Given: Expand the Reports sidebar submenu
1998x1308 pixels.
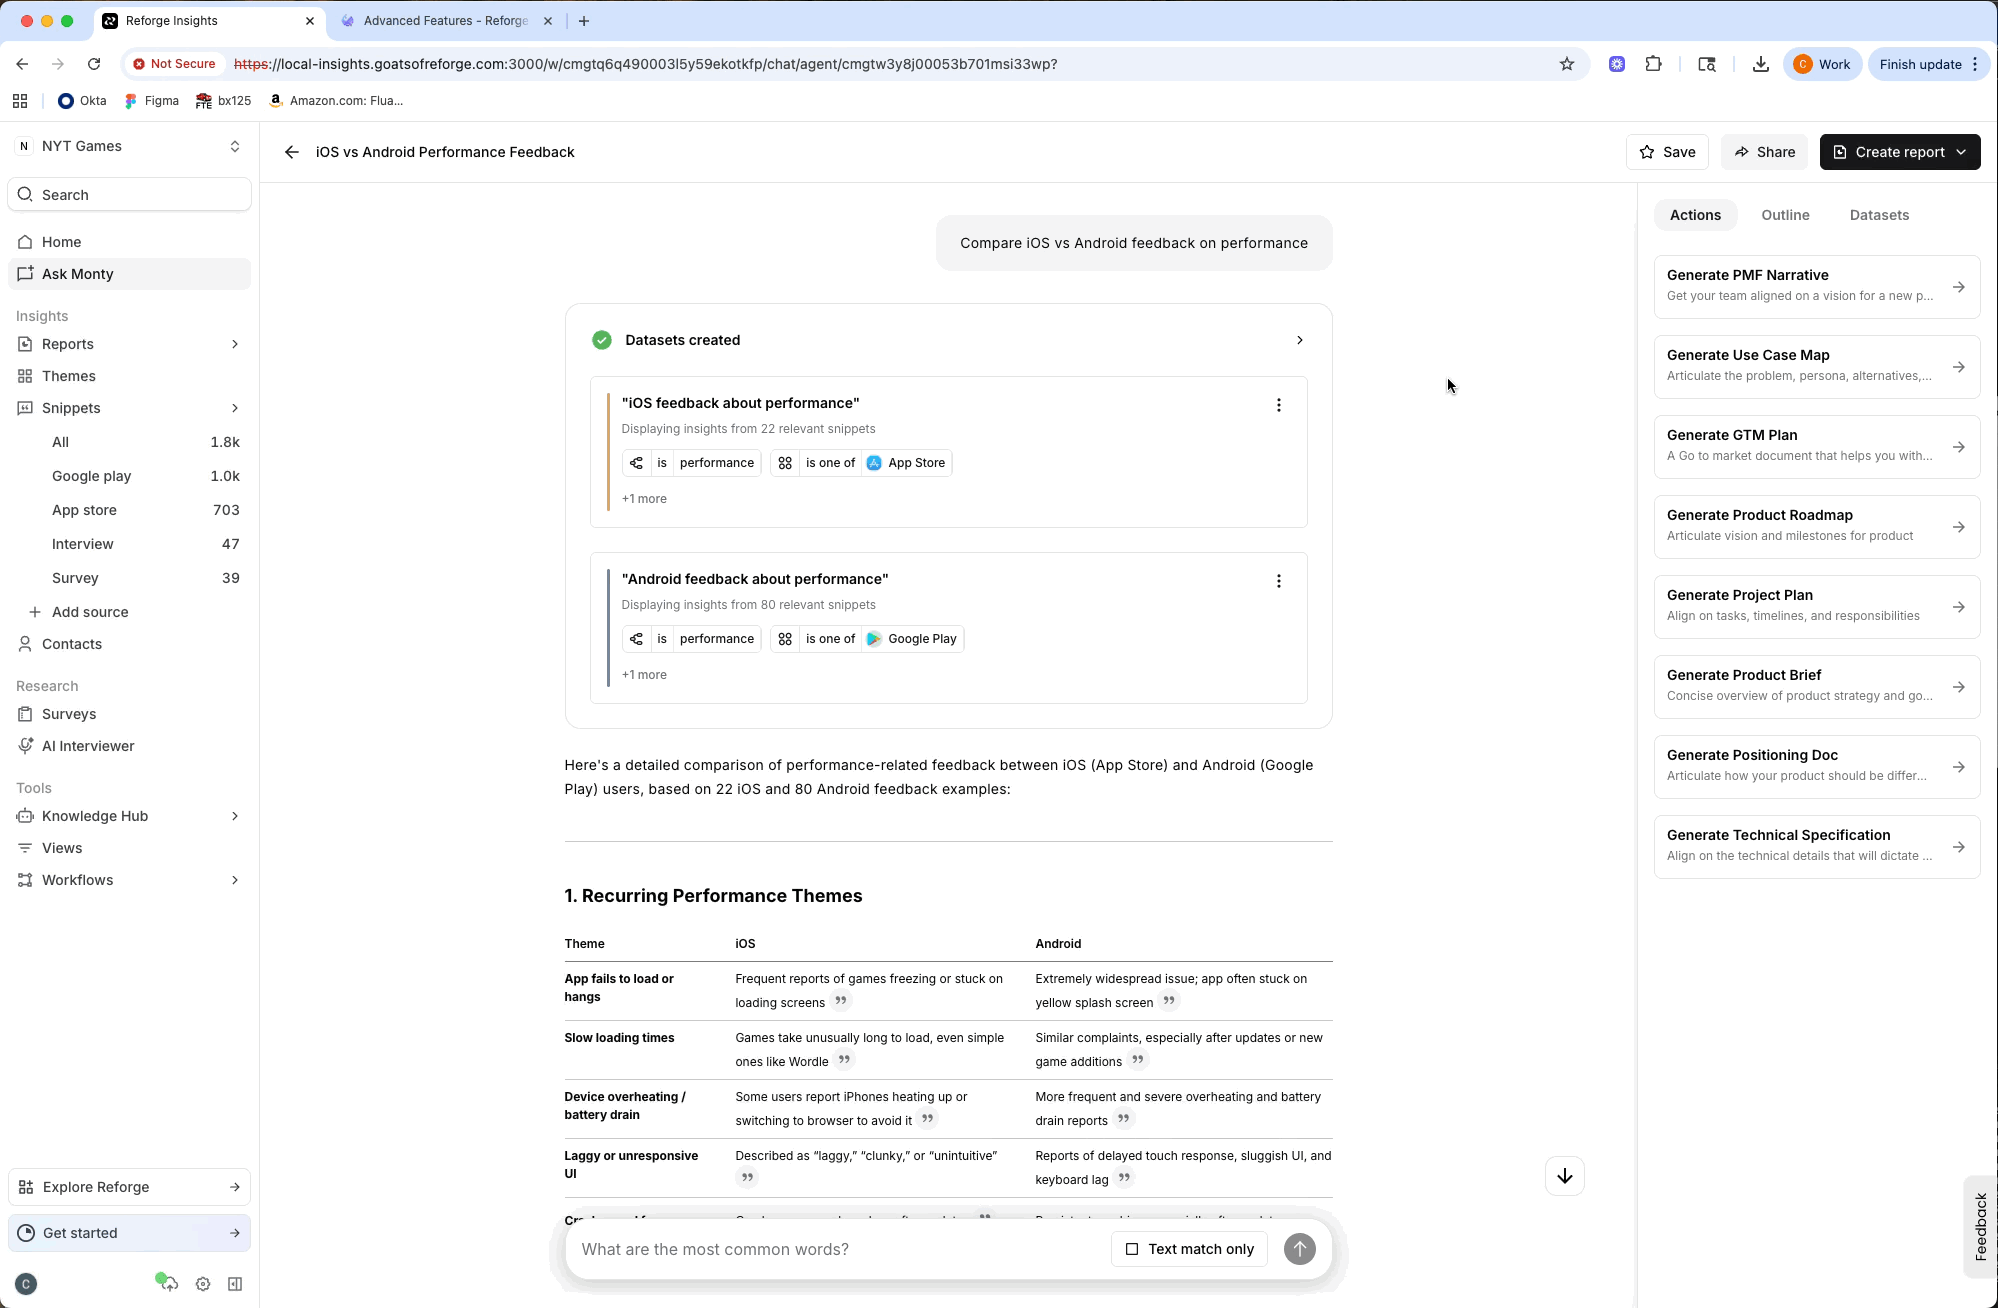Looking at the screenshot, I should point(235,344).
